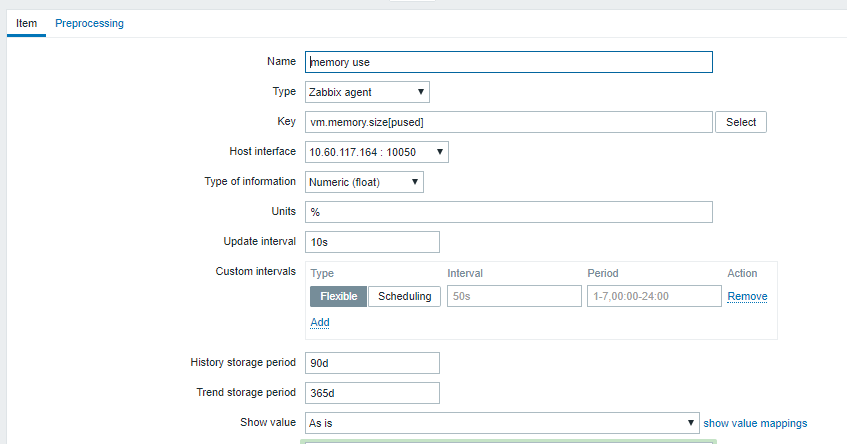This screenshot has width=847, height=444.
Task: Switch custom interval type to Scheduling
Action: pos(404,296)
